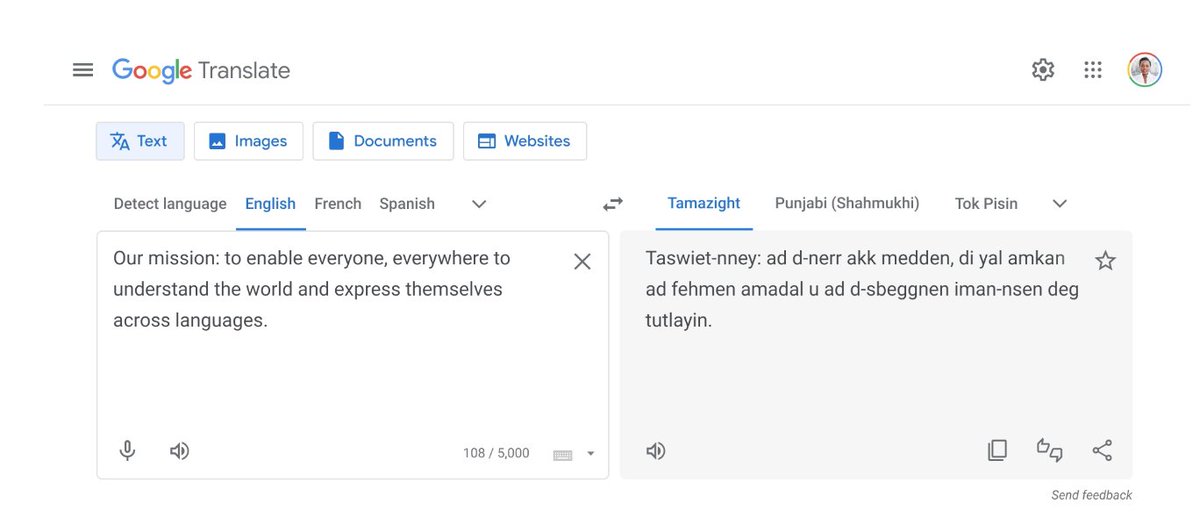This screenshot has height=518, width=1200.
Task: Listen to the translated text
Action: click(655, 451)
